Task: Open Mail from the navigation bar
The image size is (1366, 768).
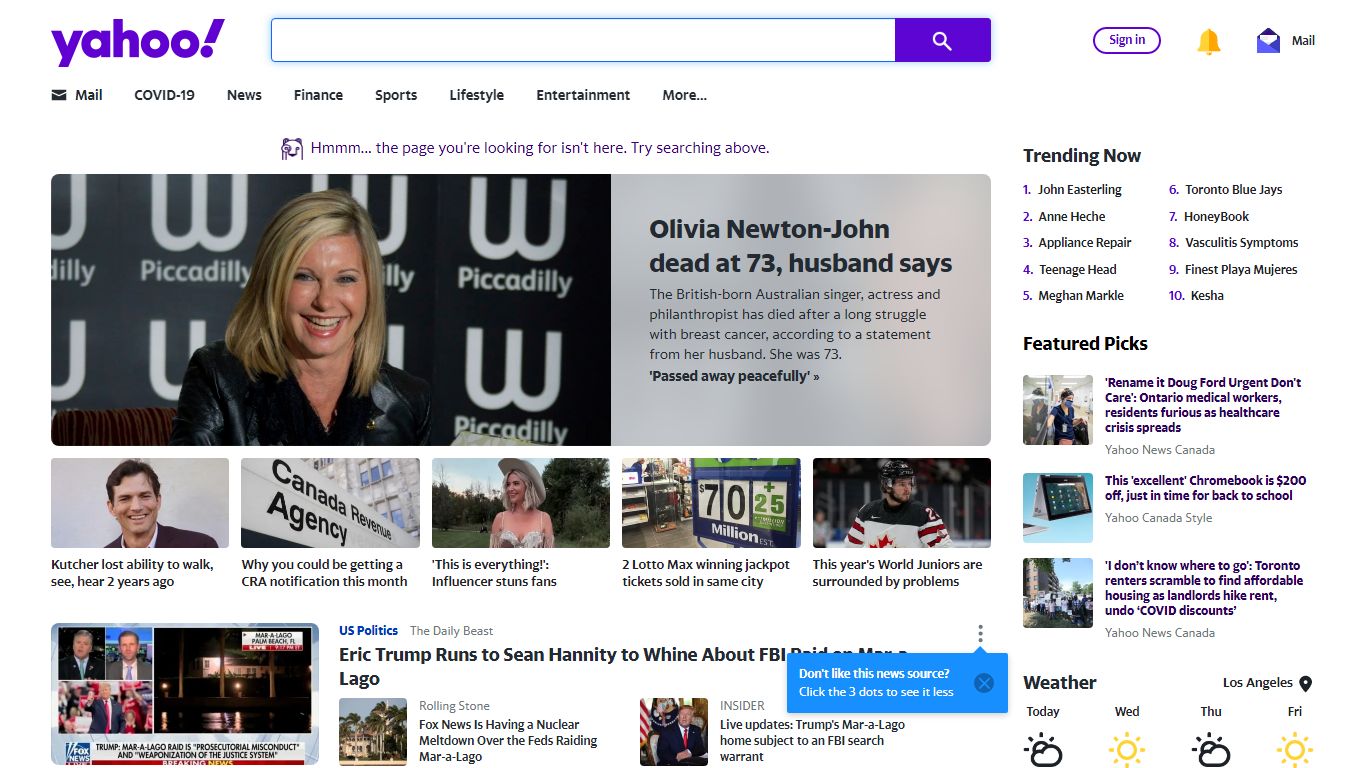Action: (77, 95)
